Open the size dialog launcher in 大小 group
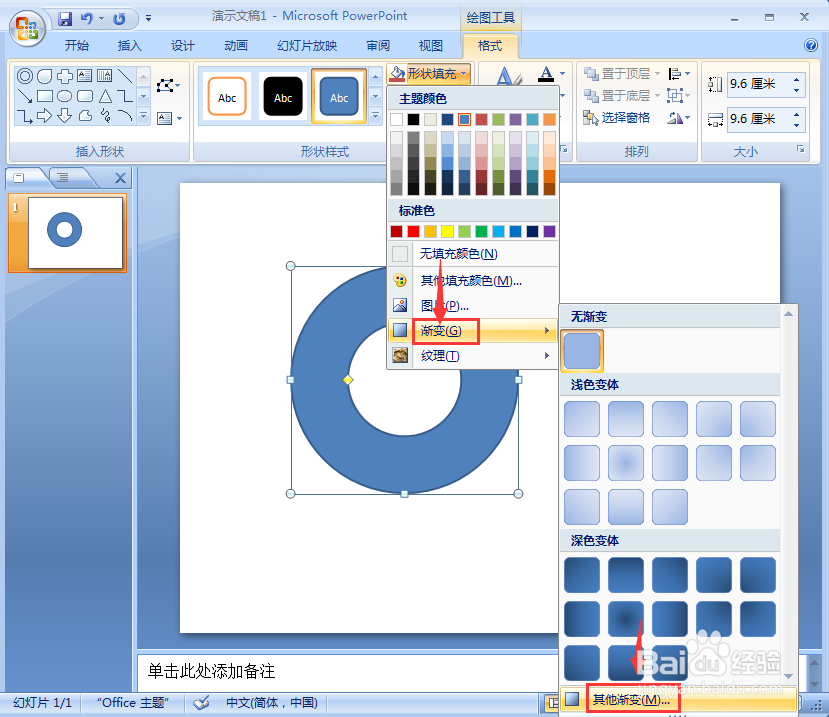The width and height of the screenshot is (829, 717). tap(801, 150)
